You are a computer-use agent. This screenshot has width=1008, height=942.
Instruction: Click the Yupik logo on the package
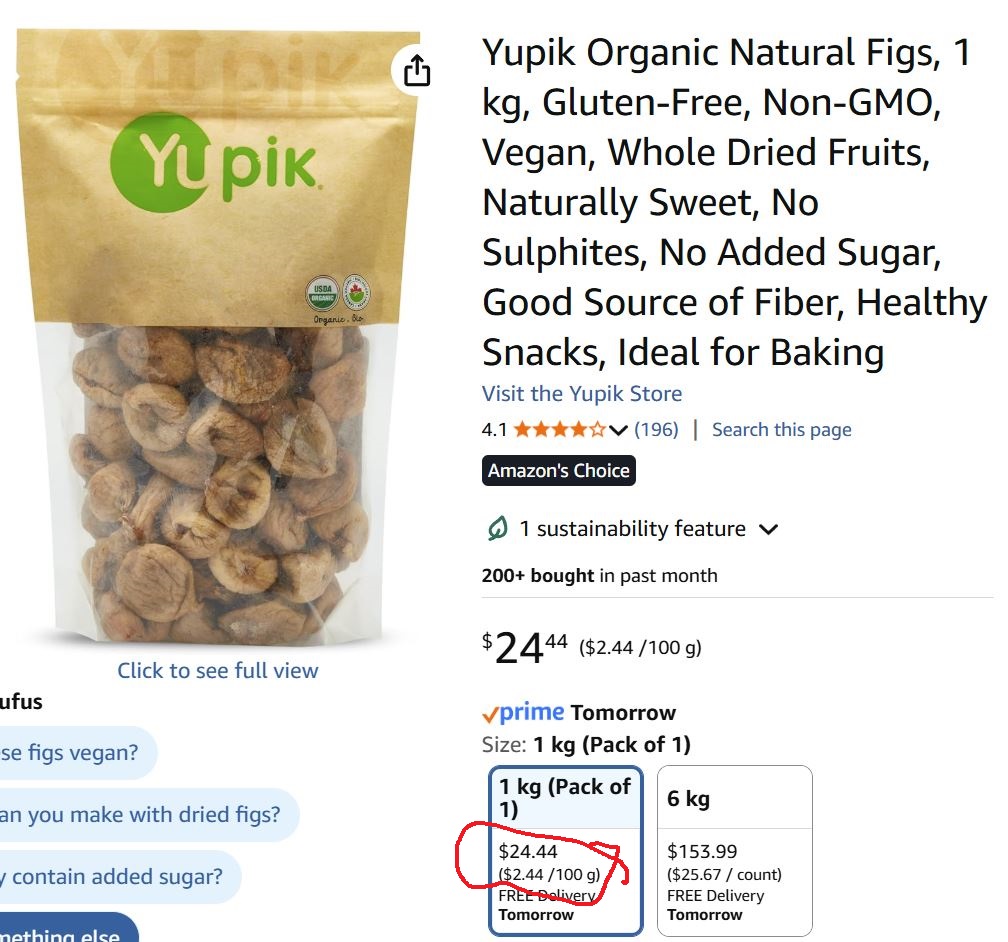click(215, 163)
